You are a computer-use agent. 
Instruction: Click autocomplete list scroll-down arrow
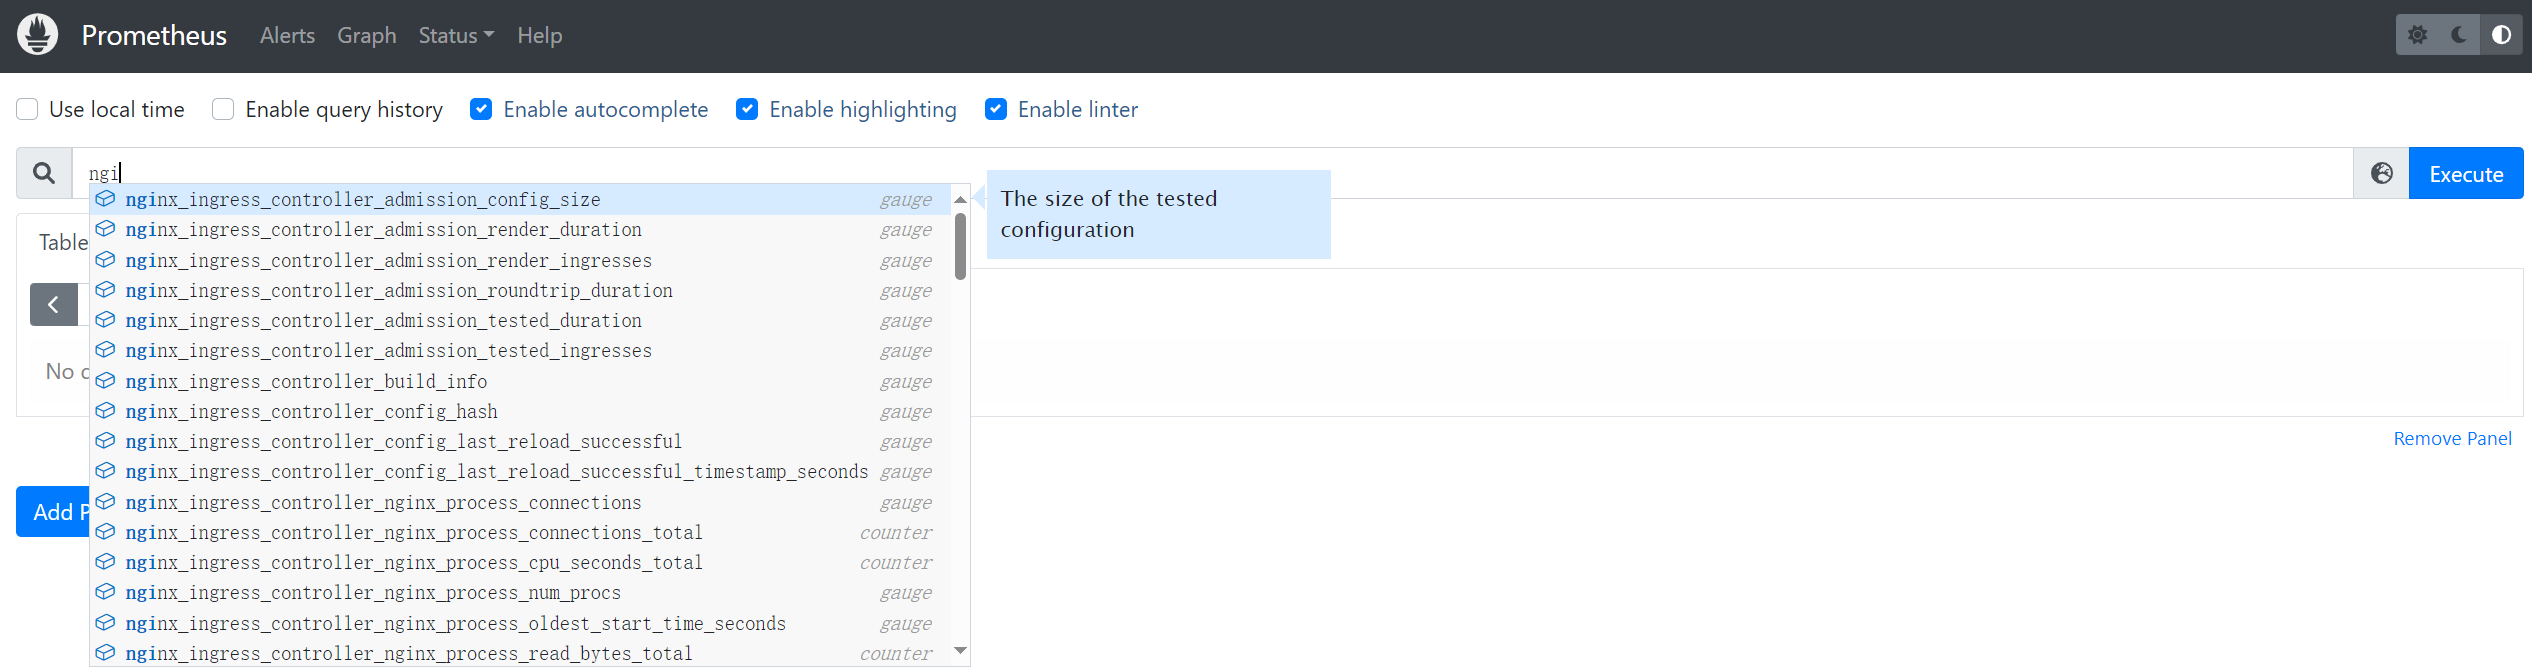pyautogui.click(x=960, y=651)
